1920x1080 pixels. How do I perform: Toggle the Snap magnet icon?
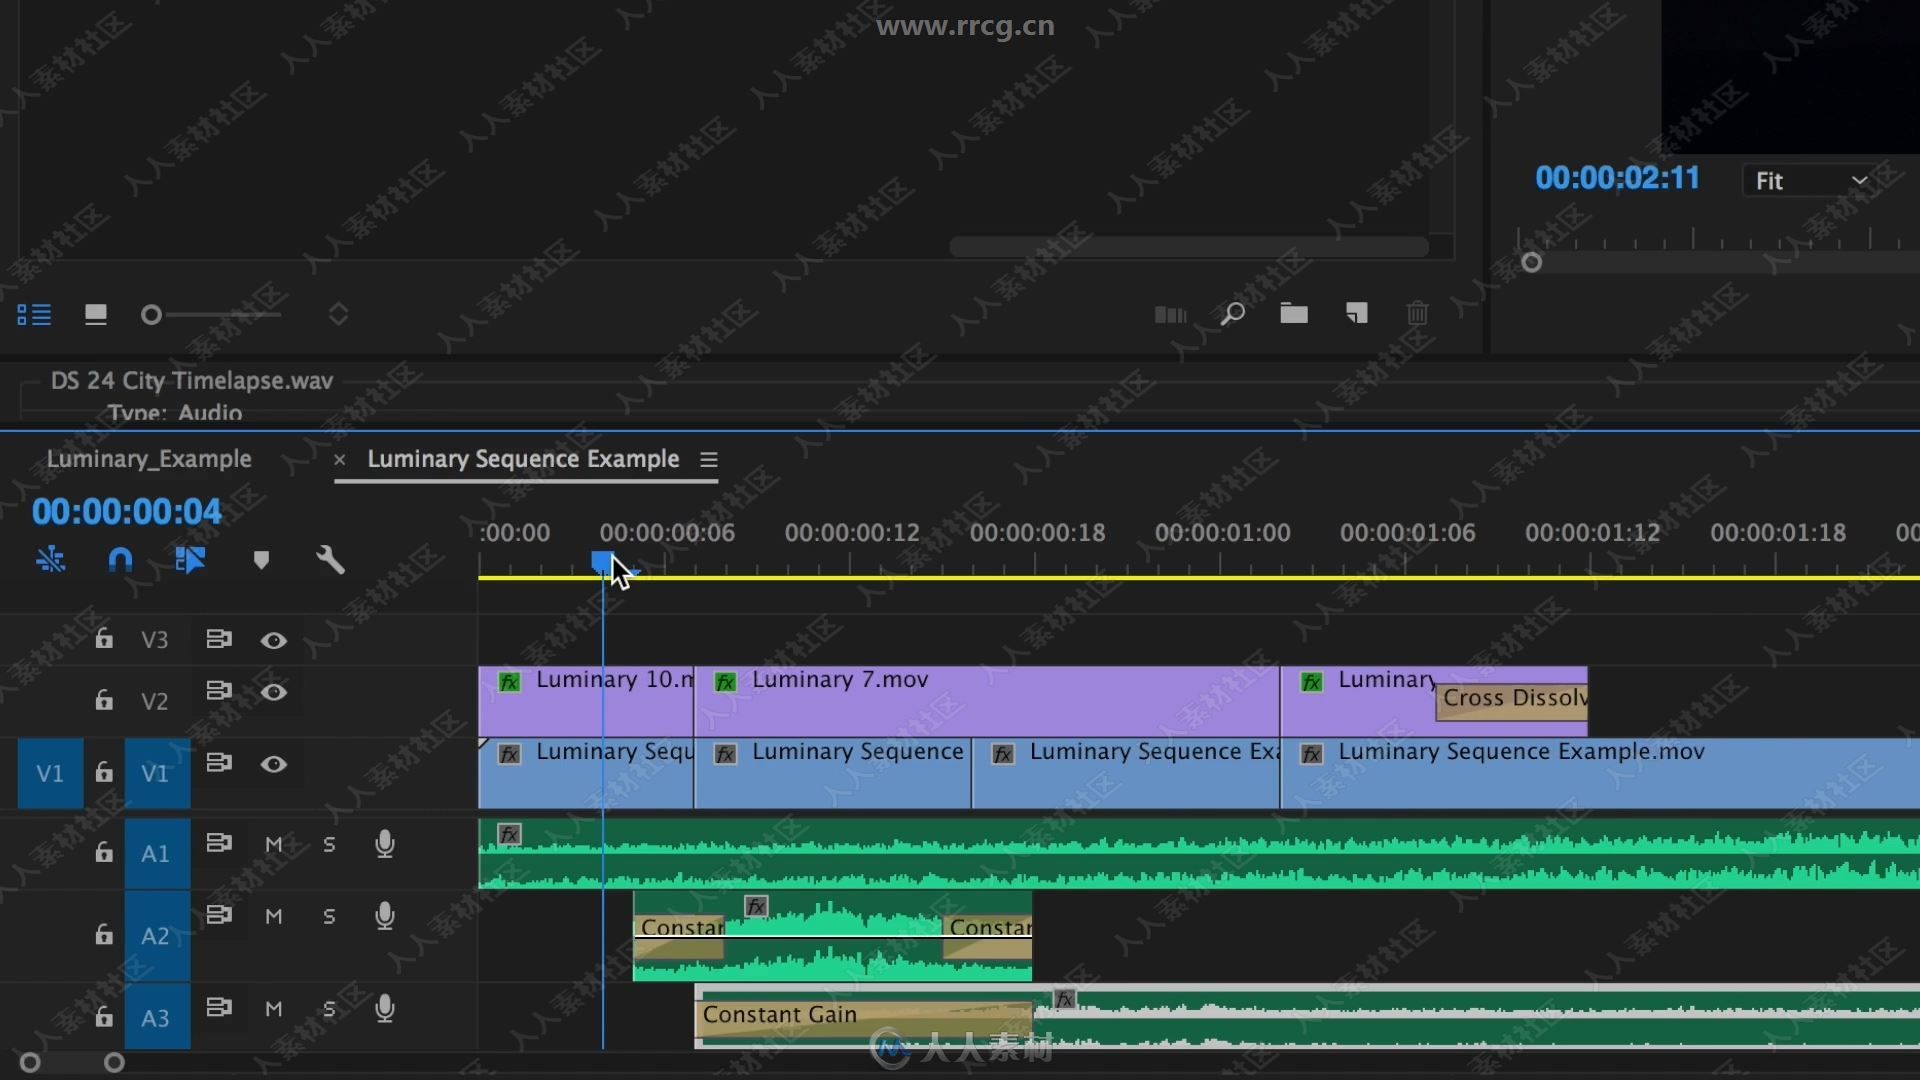click(120, 559)
